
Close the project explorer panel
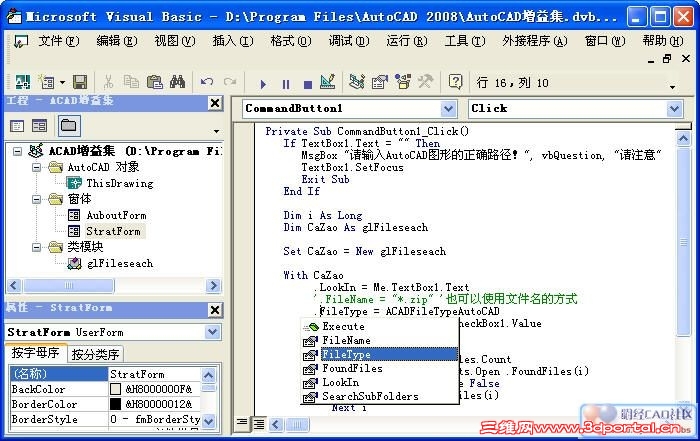(x=215, y=103)
